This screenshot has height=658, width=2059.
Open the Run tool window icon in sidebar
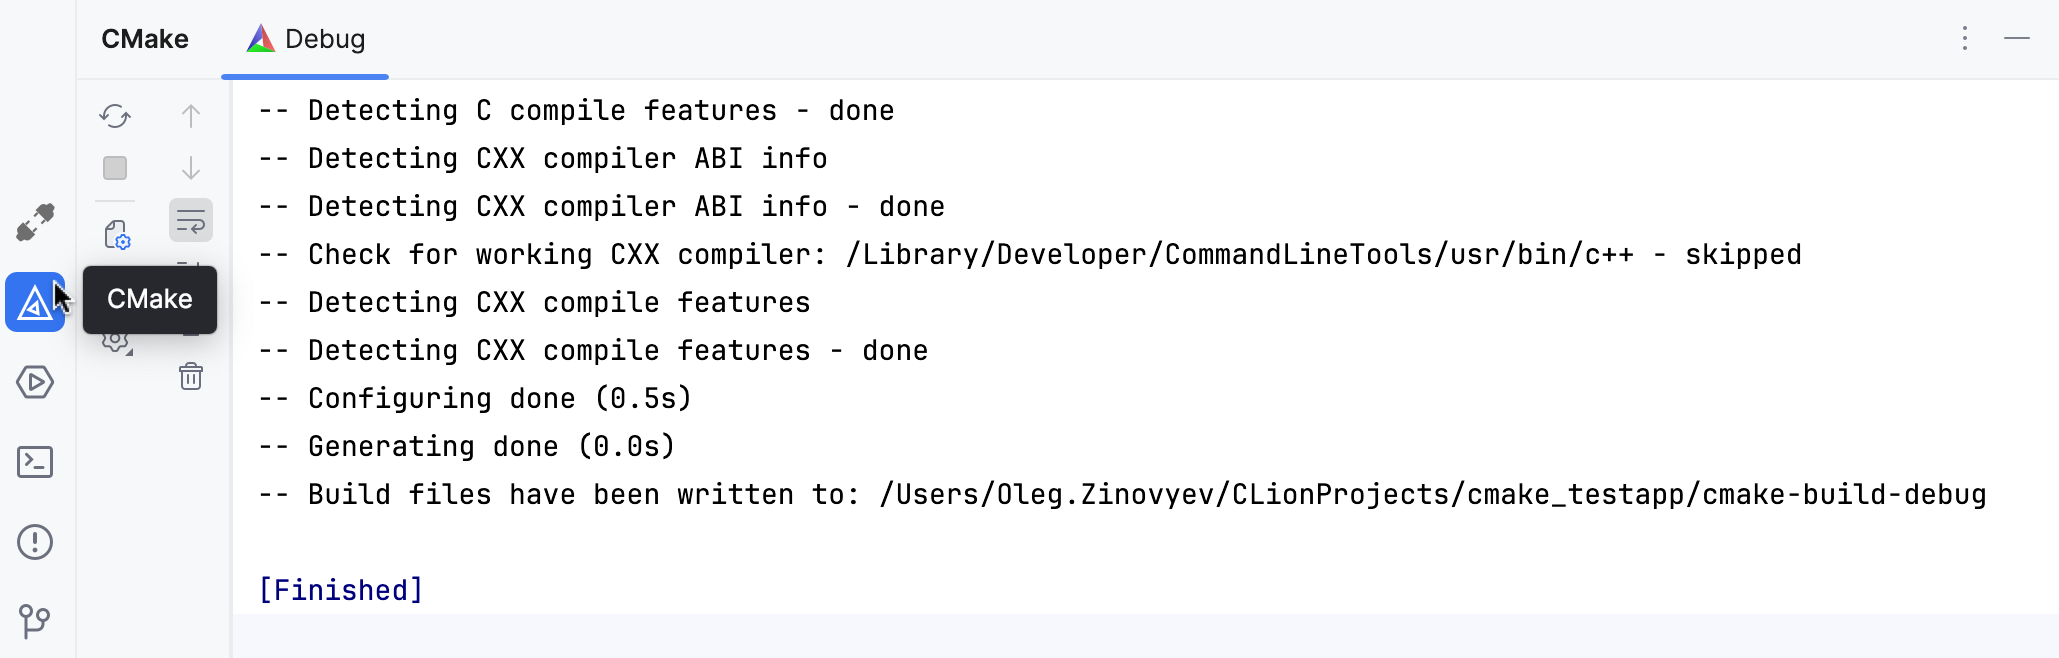click(x=35, y=382)
